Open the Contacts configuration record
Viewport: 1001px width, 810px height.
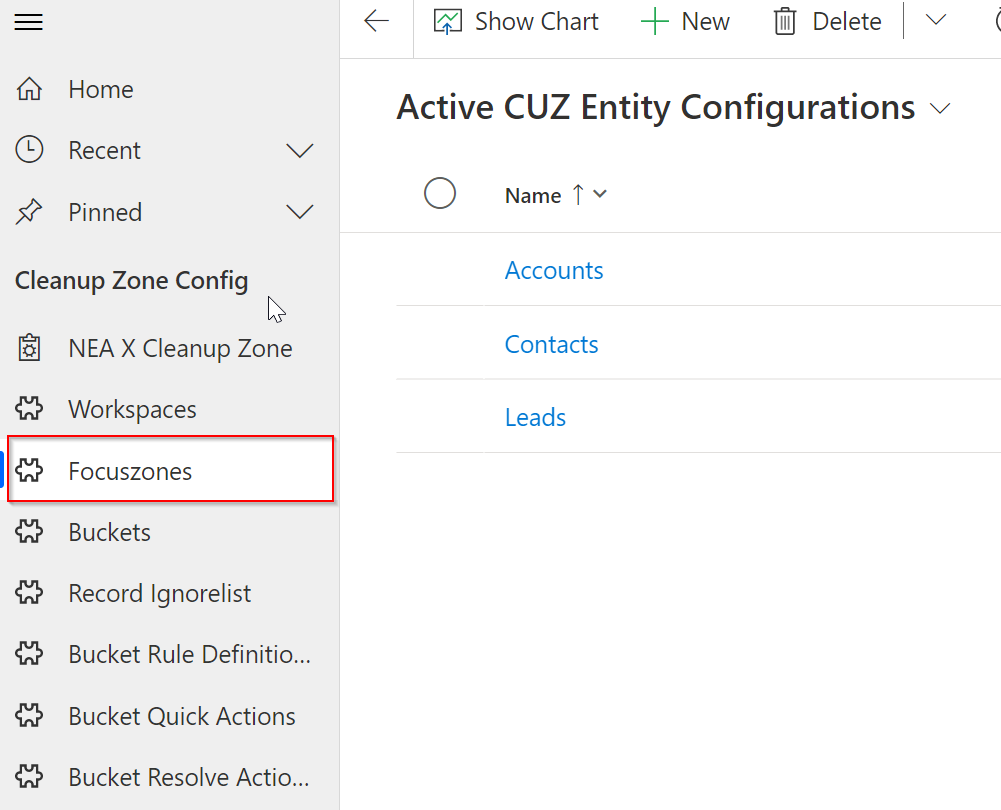click(551, 344)
